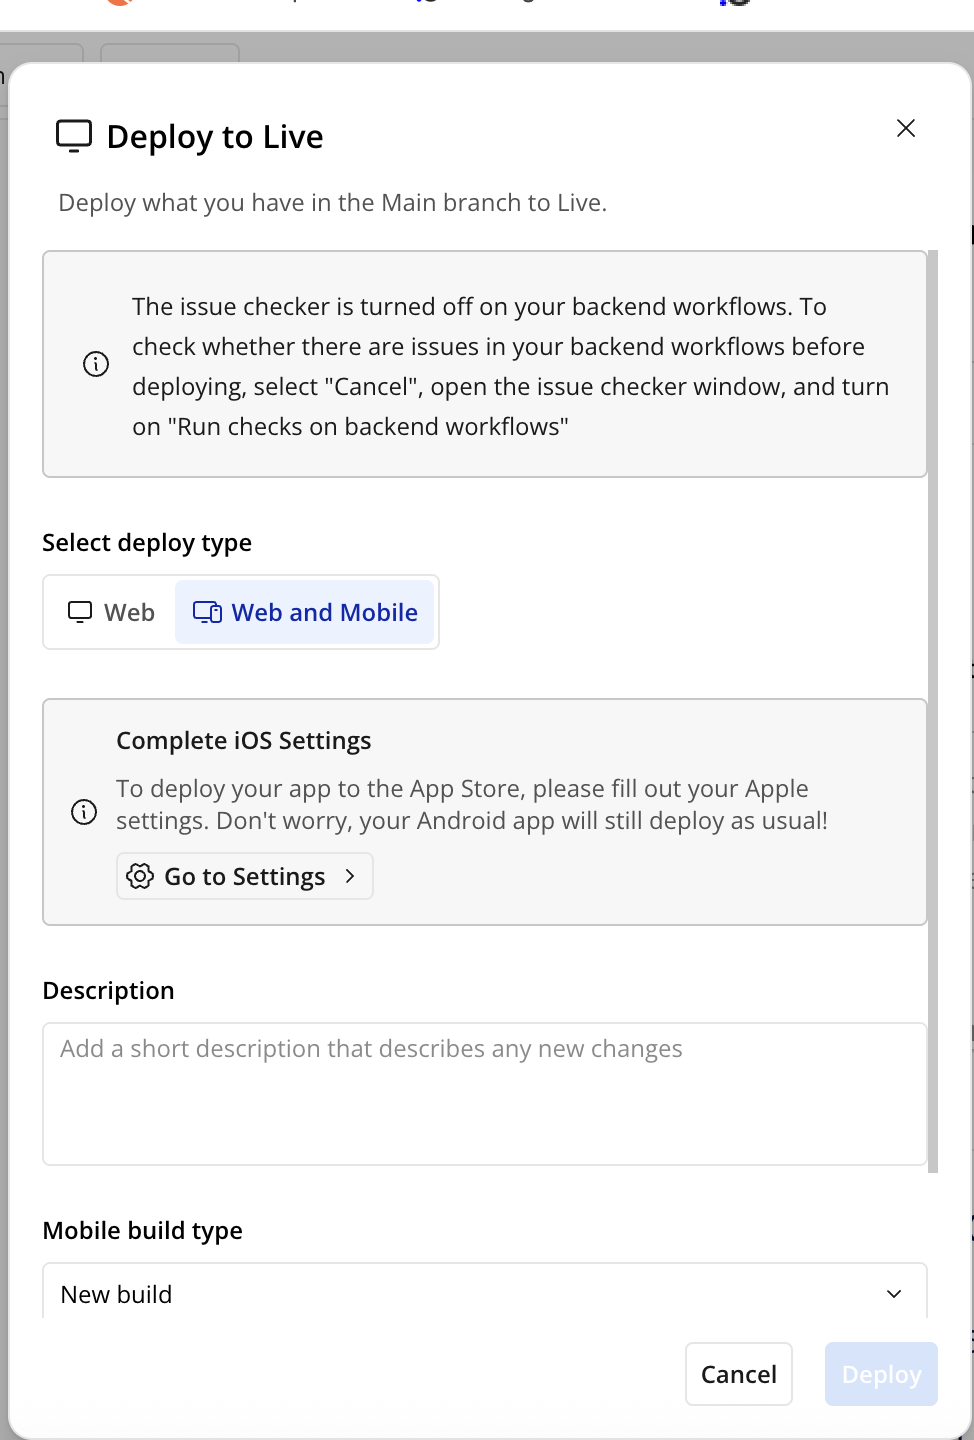The image size is (974, 1440).
Task: Click the Cancel button
Action: pyautogui.click(x=738, y=1374)
